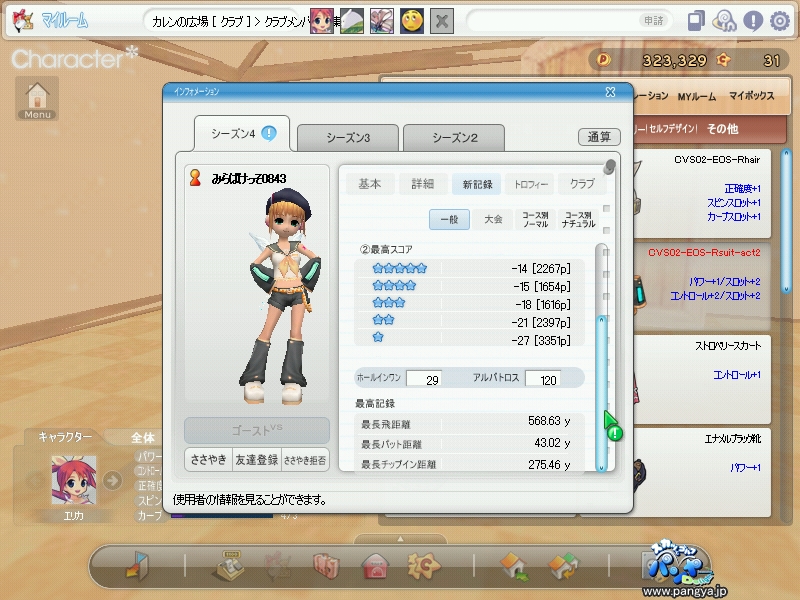Close the インフォメーション dialog

pos(610,92)
